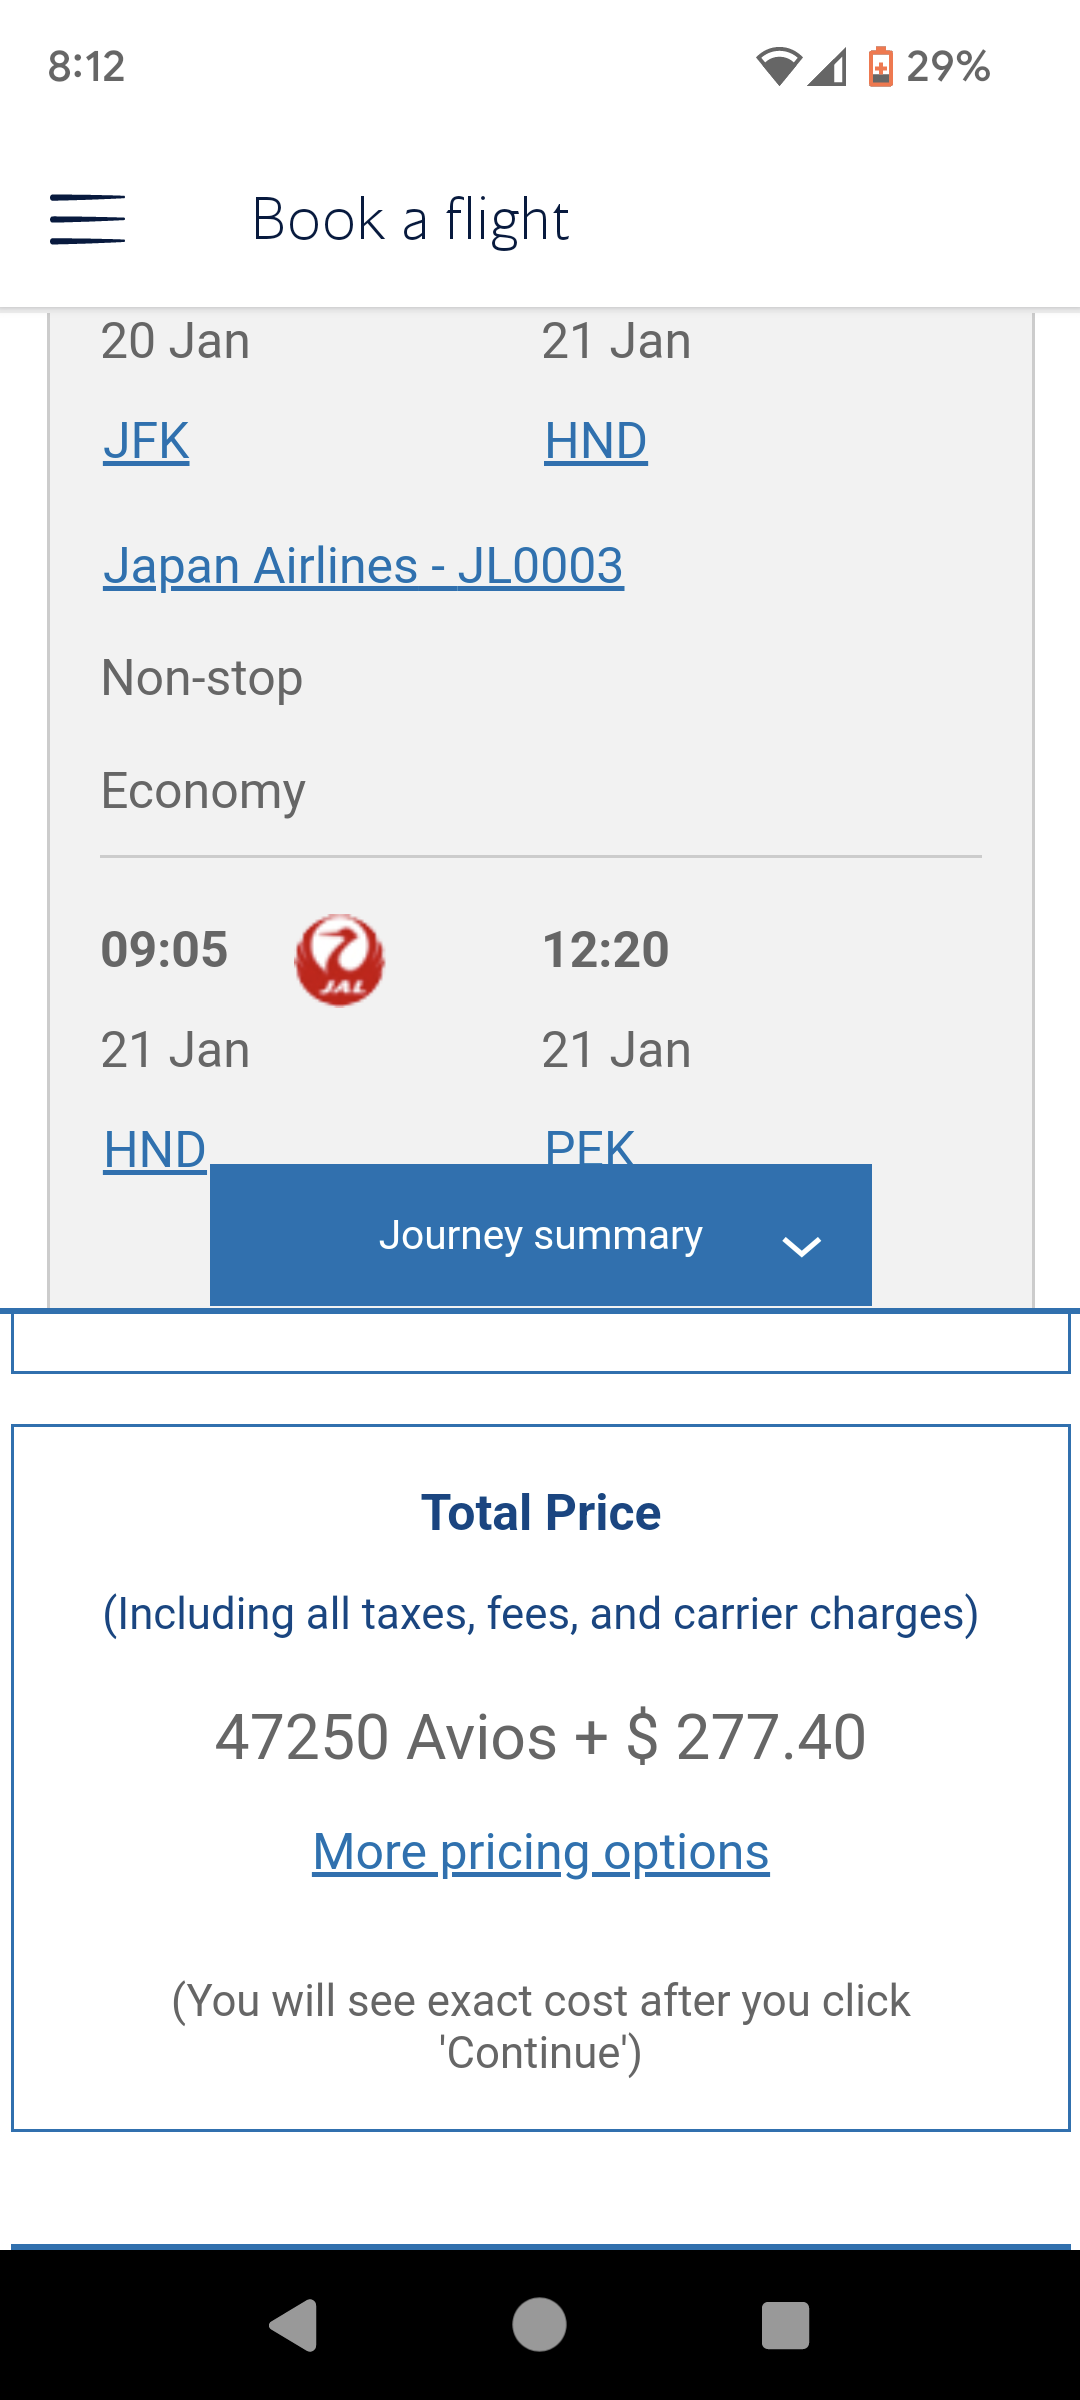
Task: Tap the Total Price heading
Action: click(x=541, y=1512)
